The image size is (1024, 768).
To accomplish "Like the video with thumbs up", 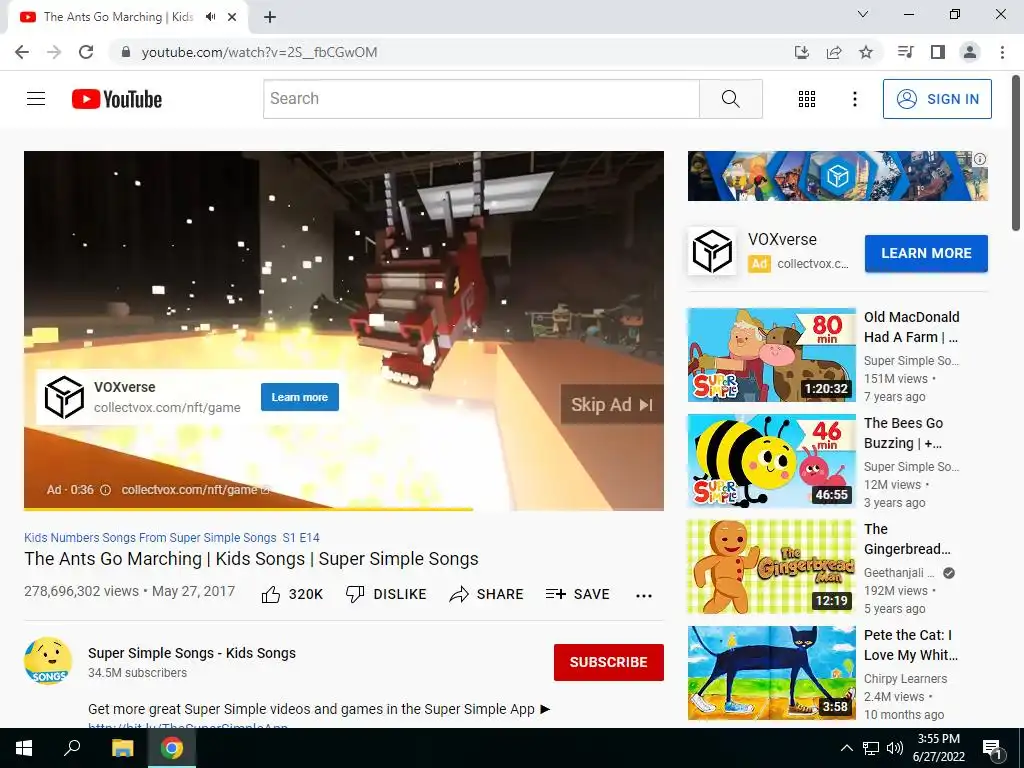I will (292, 594).
